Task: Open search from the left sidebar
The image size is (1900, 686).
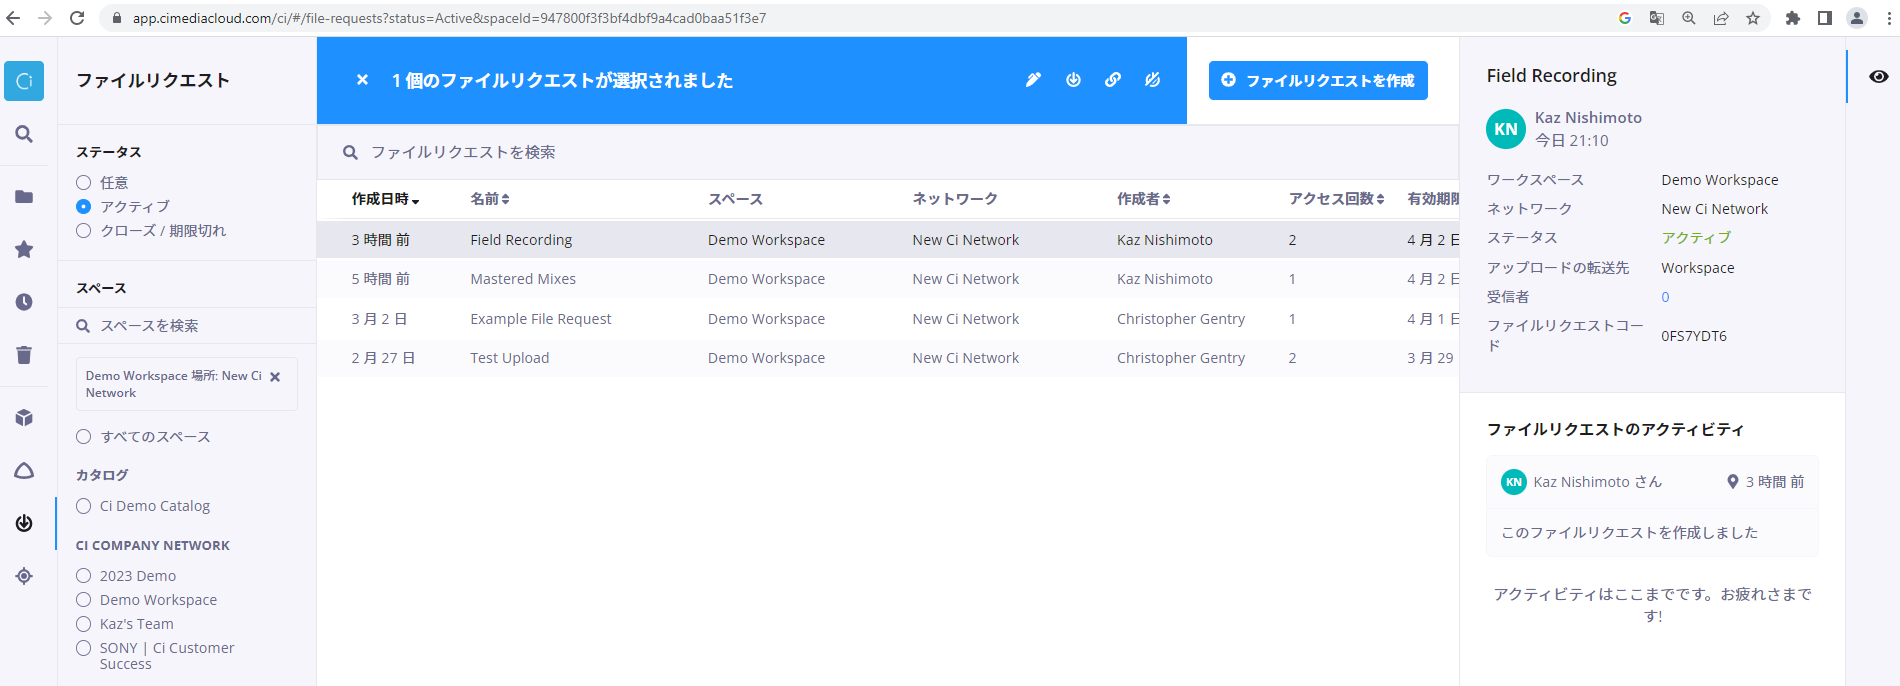Action: pos(24,134)
